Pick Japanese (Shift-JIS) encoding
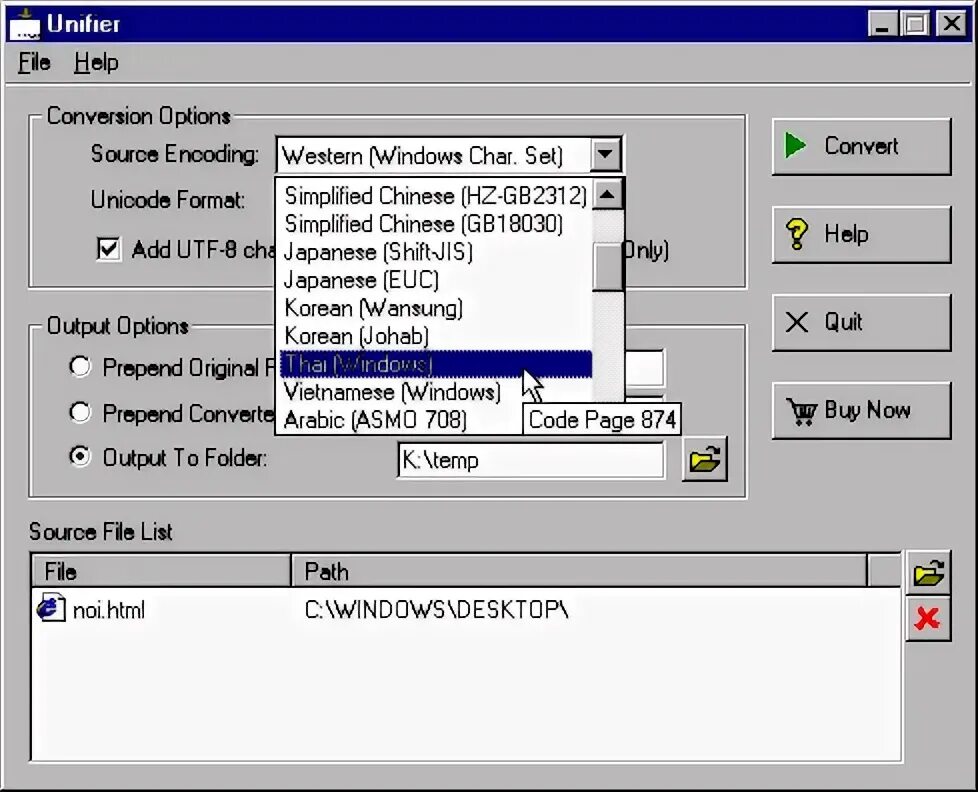Image resolution: width=978 pixels, height=792 pixels. (x=435, y=252)
